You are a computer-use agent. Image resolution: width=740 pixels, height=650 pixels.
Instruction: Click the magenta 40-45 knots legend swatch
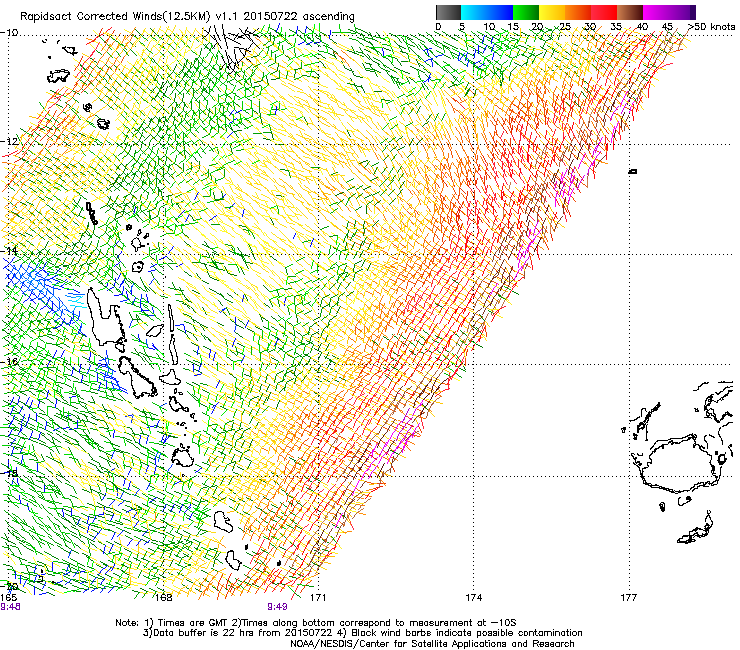click(x=656, y=12)
